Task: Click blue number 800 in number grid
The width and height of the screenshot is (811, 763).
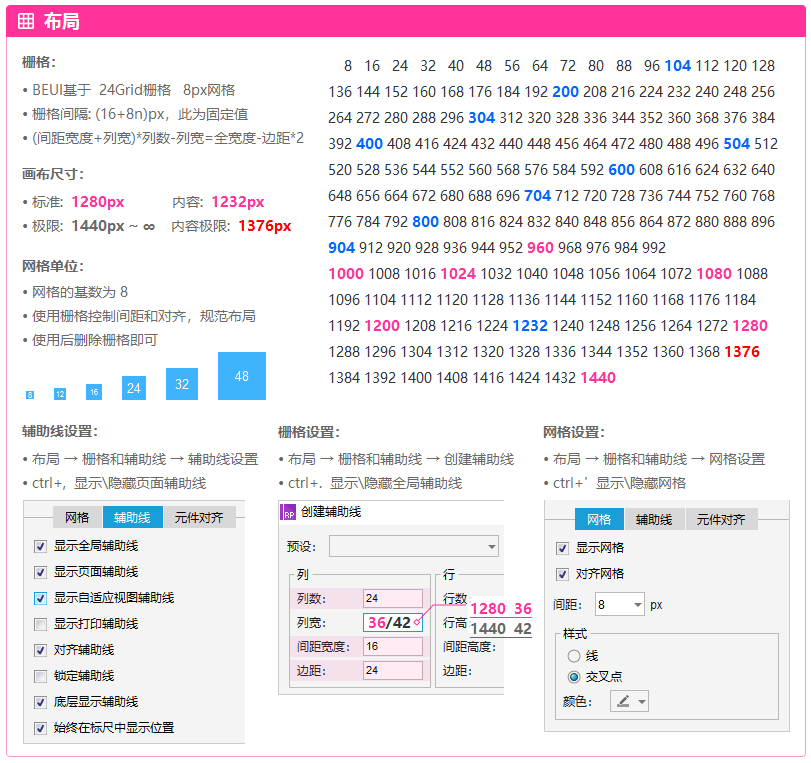Action: (x=425, y=221)
